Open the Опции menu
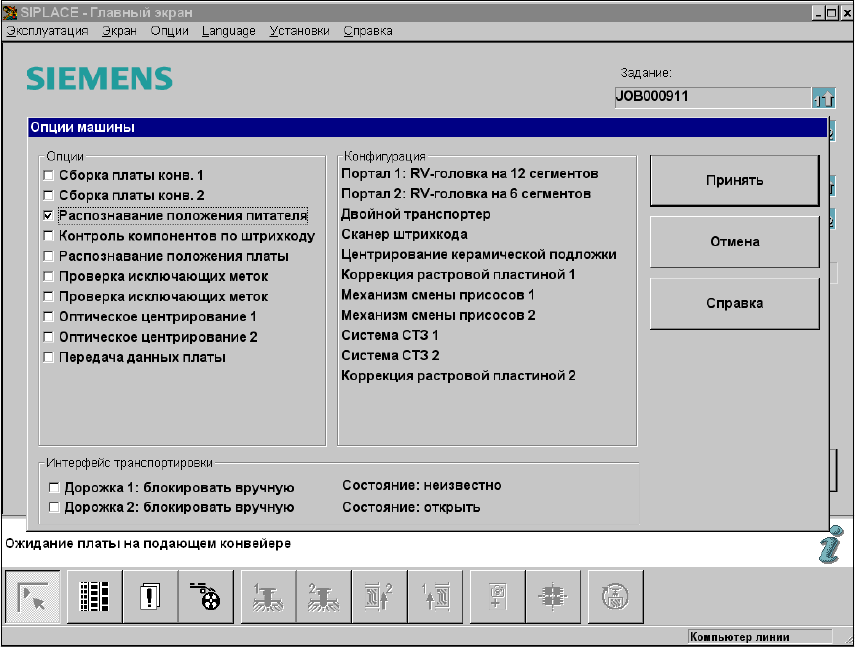 pyautogui.click(x=170, y=31)
